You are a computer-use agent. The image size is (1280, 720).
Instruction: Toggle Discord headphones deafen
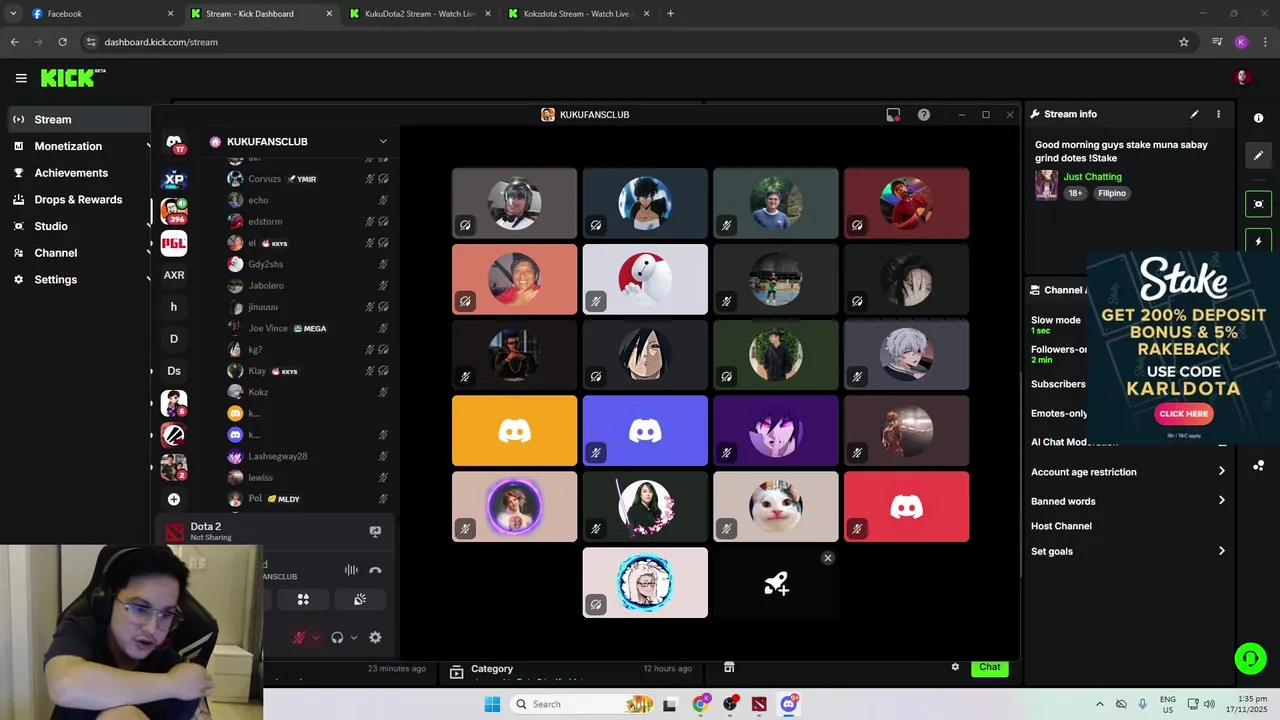point(337,637)
